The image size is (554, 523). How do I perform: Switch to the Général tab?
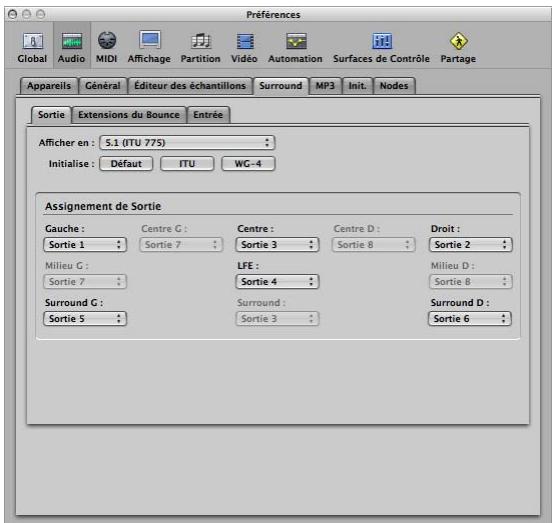[103, 86]
